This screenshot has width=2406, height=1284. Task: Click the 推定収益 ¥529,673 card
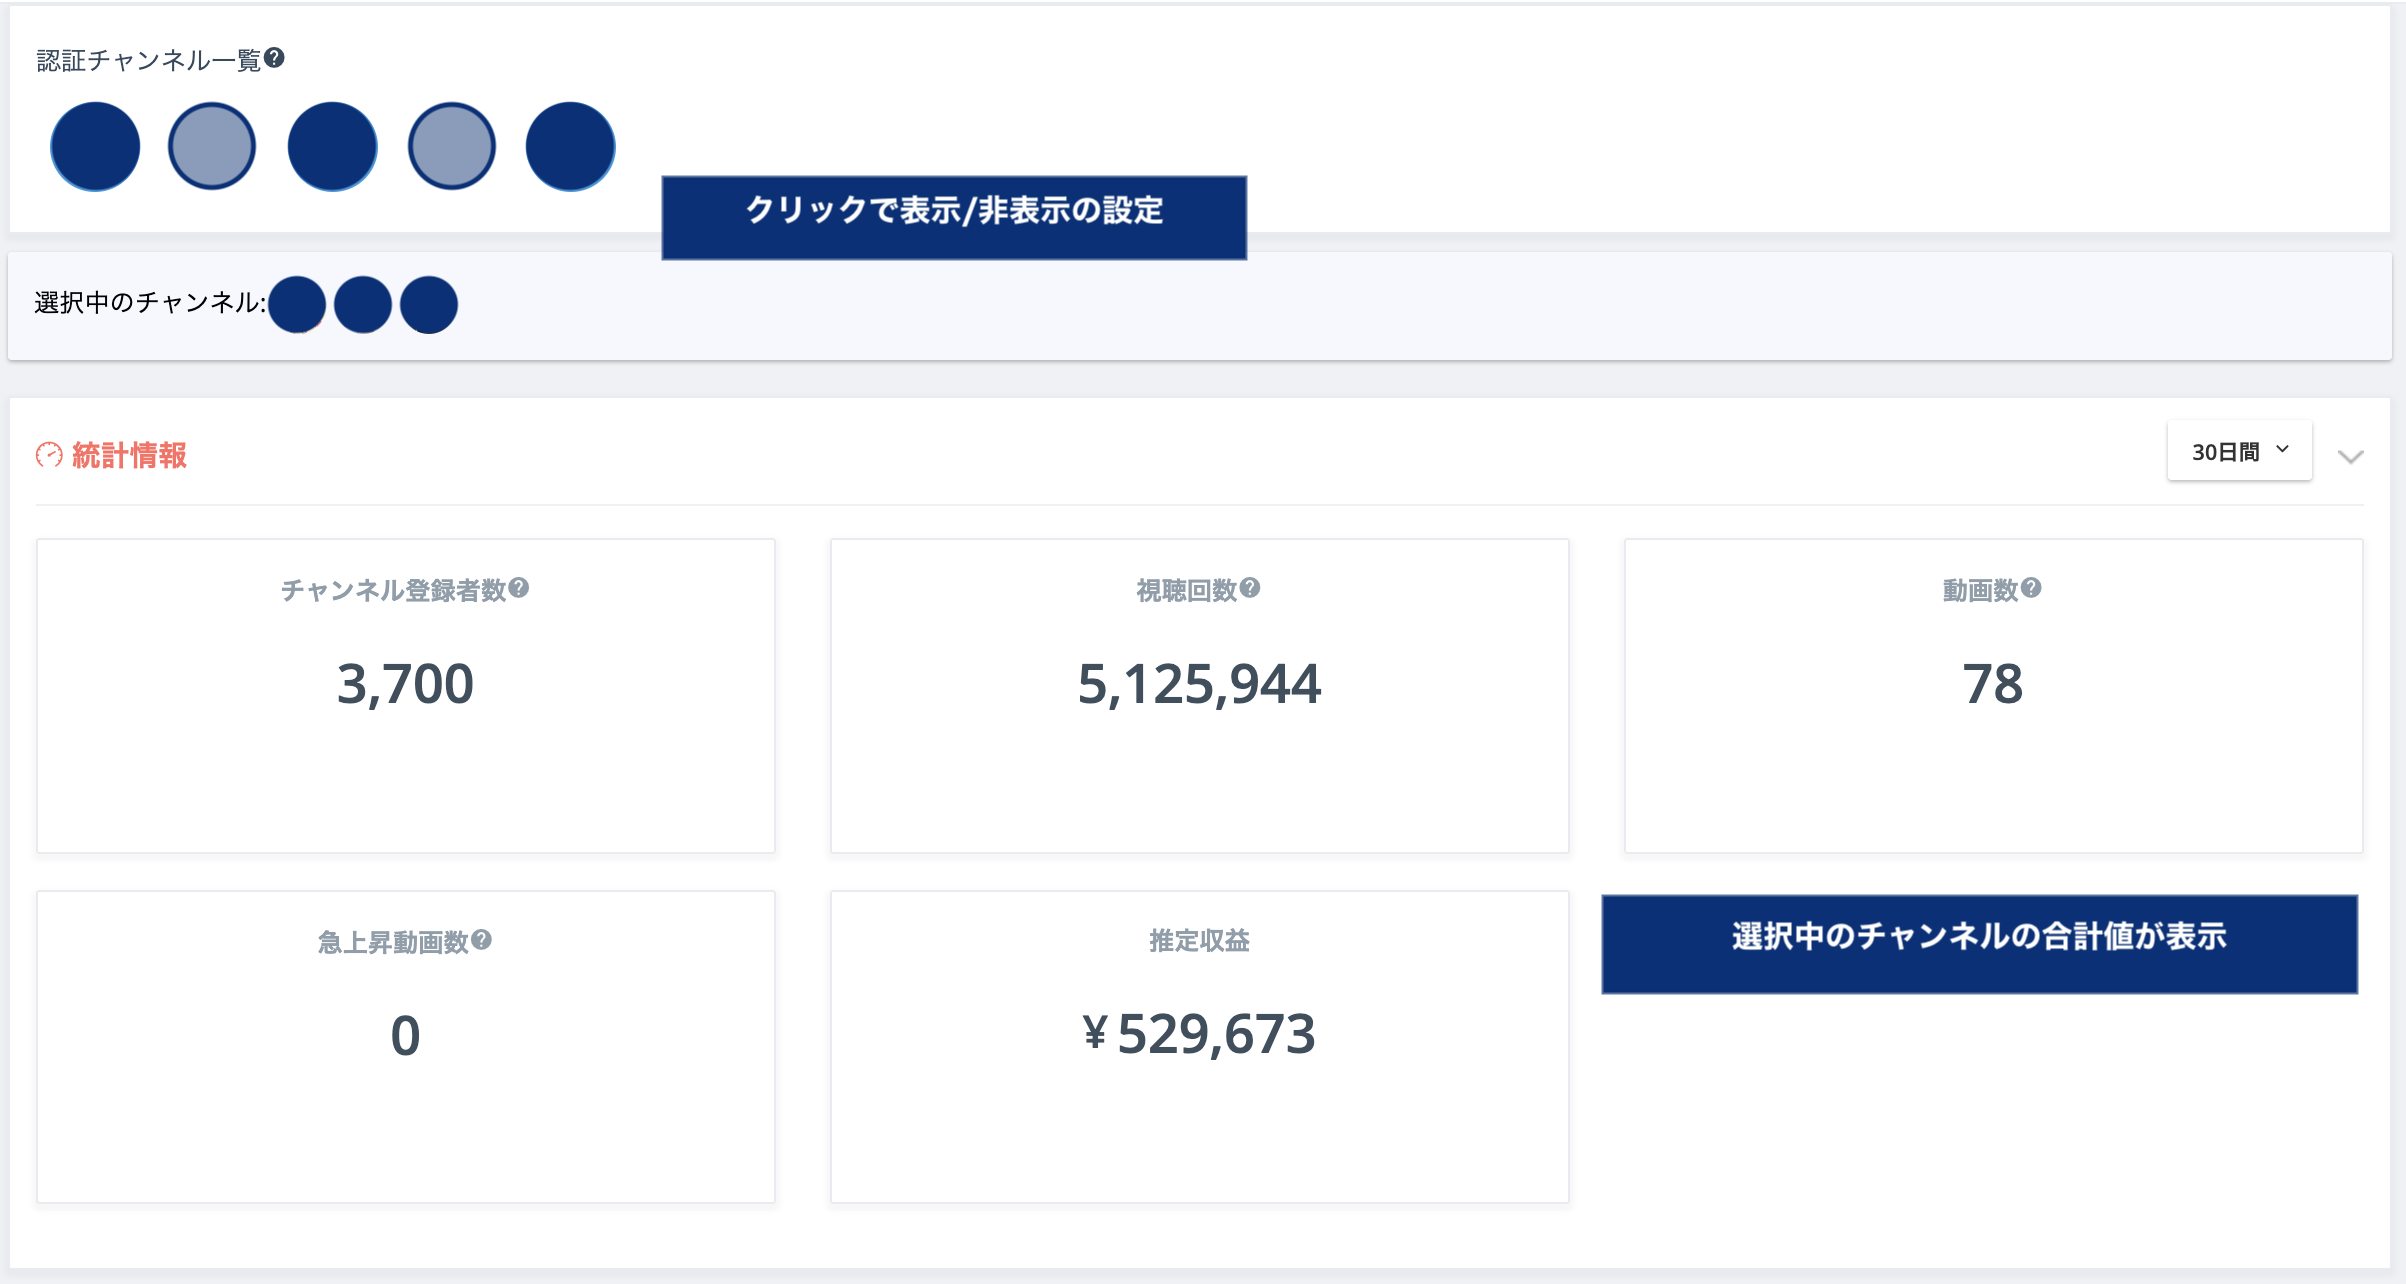click(x=1199, y=1046)
